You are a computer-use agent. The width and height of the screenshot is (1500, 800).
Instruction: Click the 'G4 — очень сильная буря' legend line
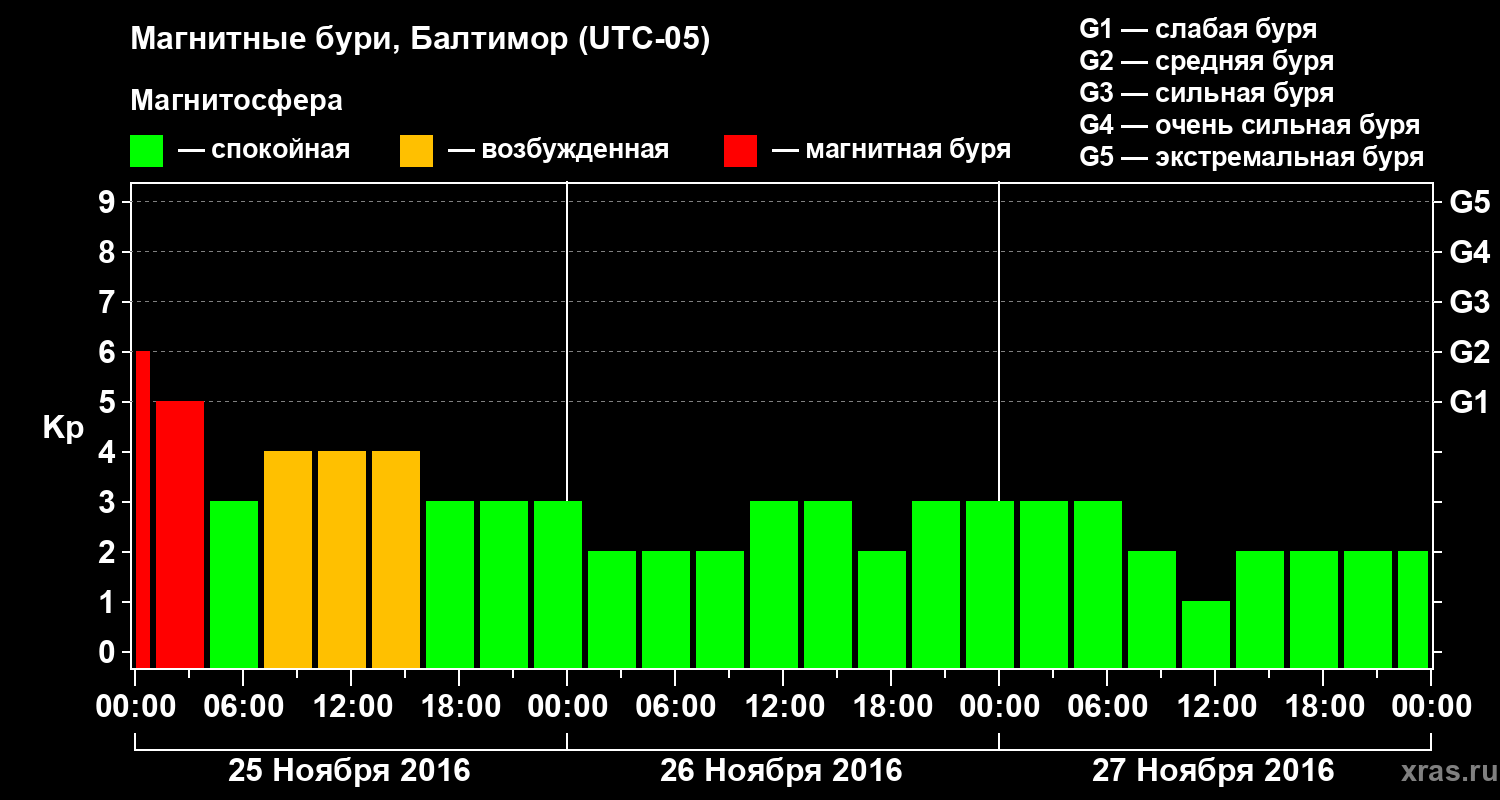1250,125
